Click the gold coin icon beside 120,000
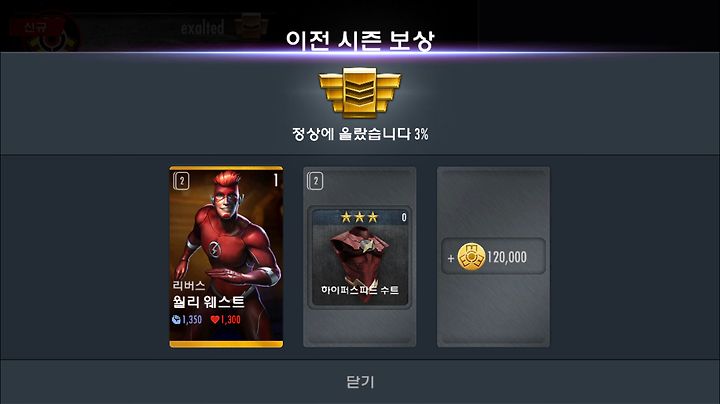720x404 pixels. [x=471, y=257]
